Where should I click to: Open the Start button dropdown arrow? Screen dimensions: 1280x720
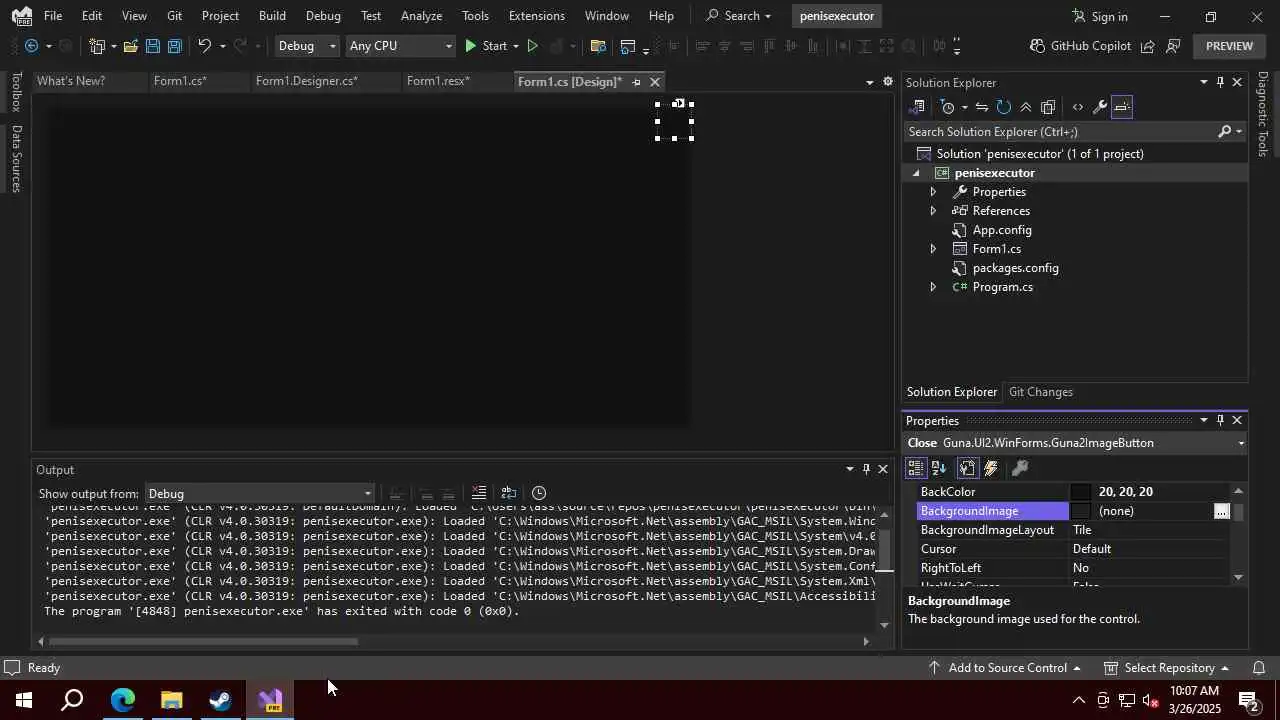tap(516, 46)
